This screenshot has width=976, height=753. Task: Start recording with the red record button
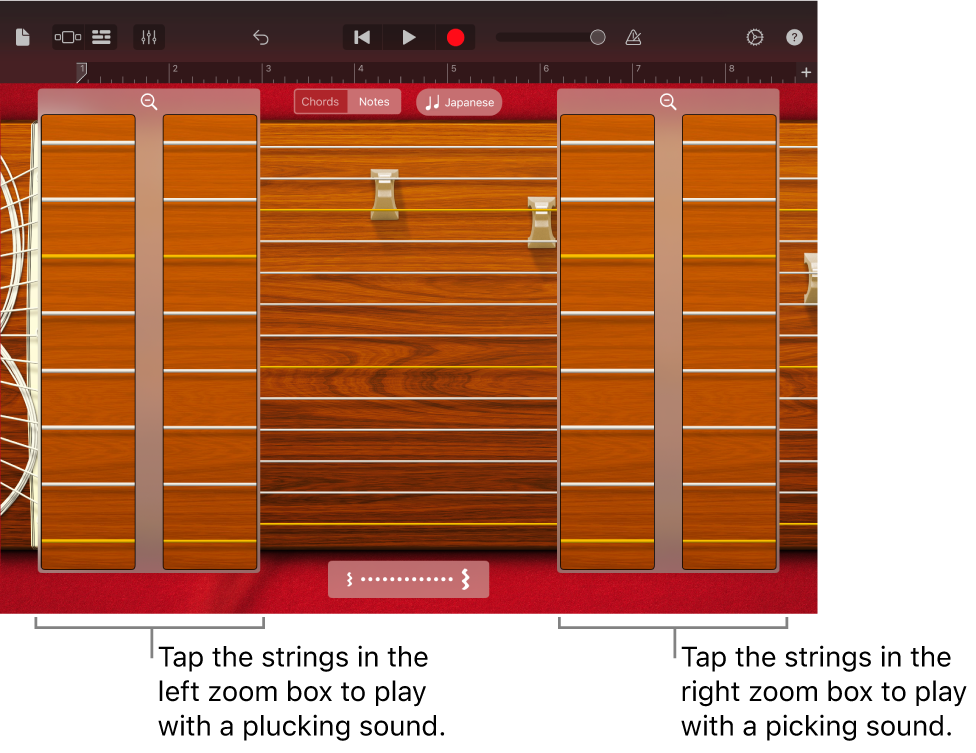point(456,37)
